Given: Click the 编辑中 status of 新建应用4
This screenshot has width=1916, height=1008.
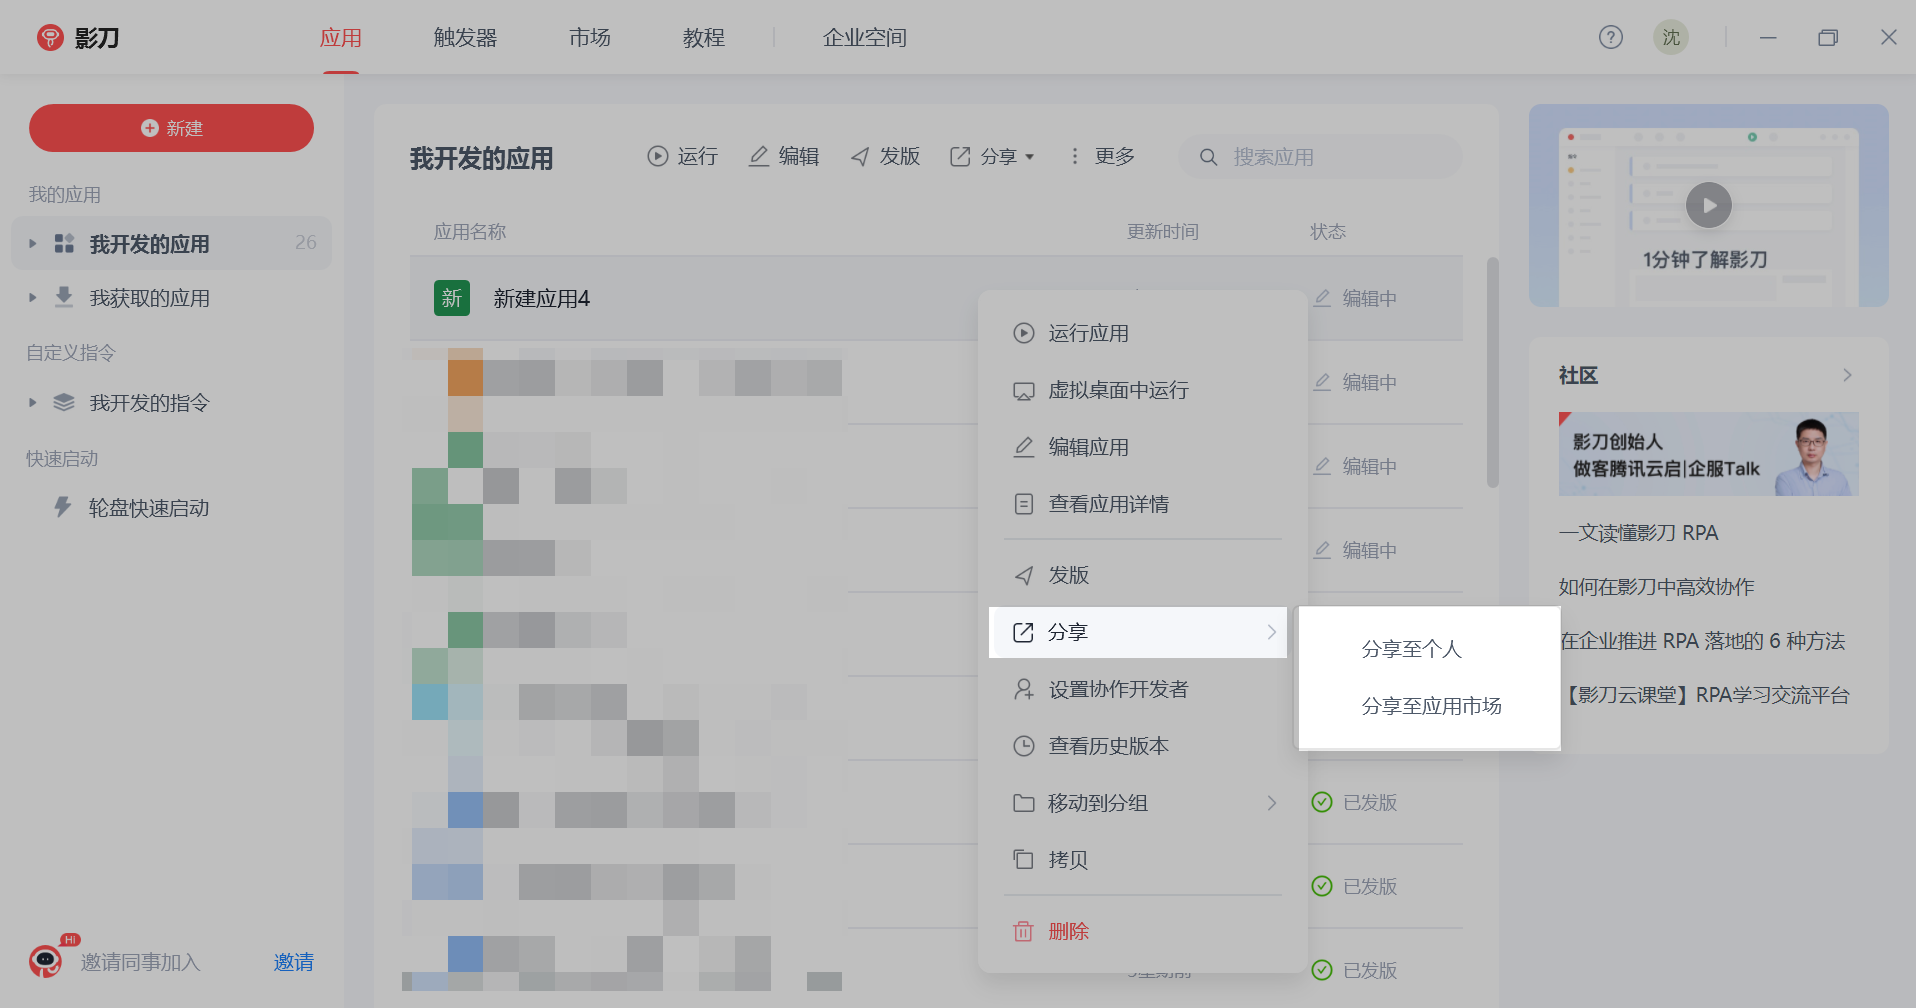Looking at the screenshot, I should click(x=1355, y=298).
